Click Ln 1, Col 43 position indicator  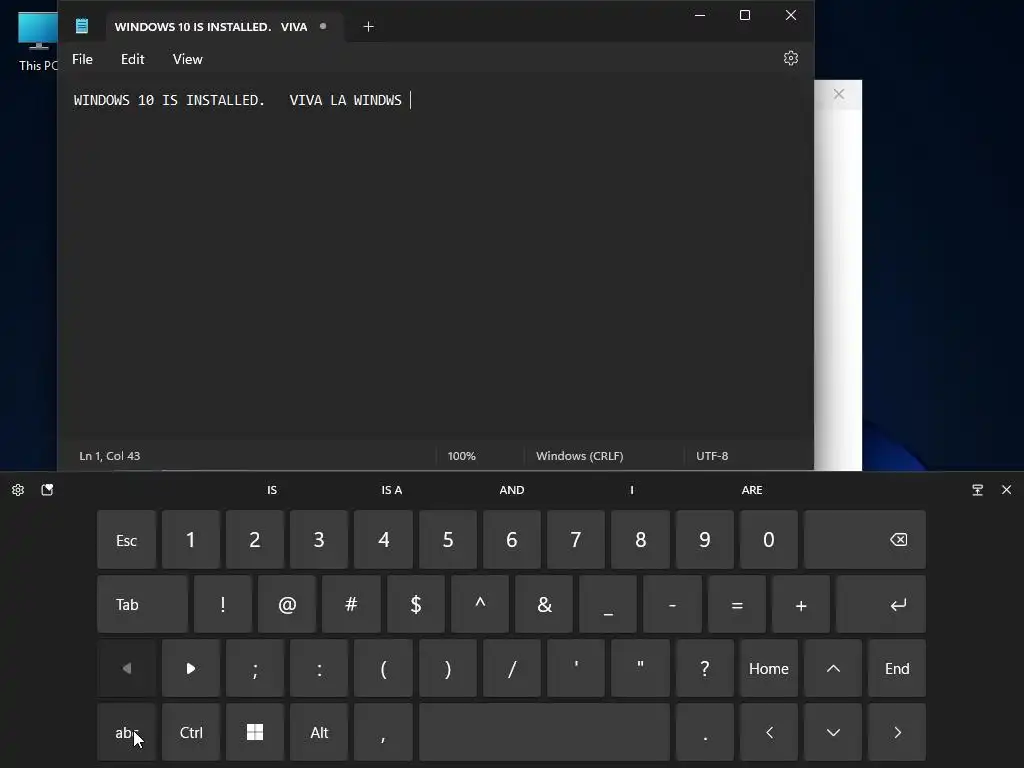coord(110,456)
